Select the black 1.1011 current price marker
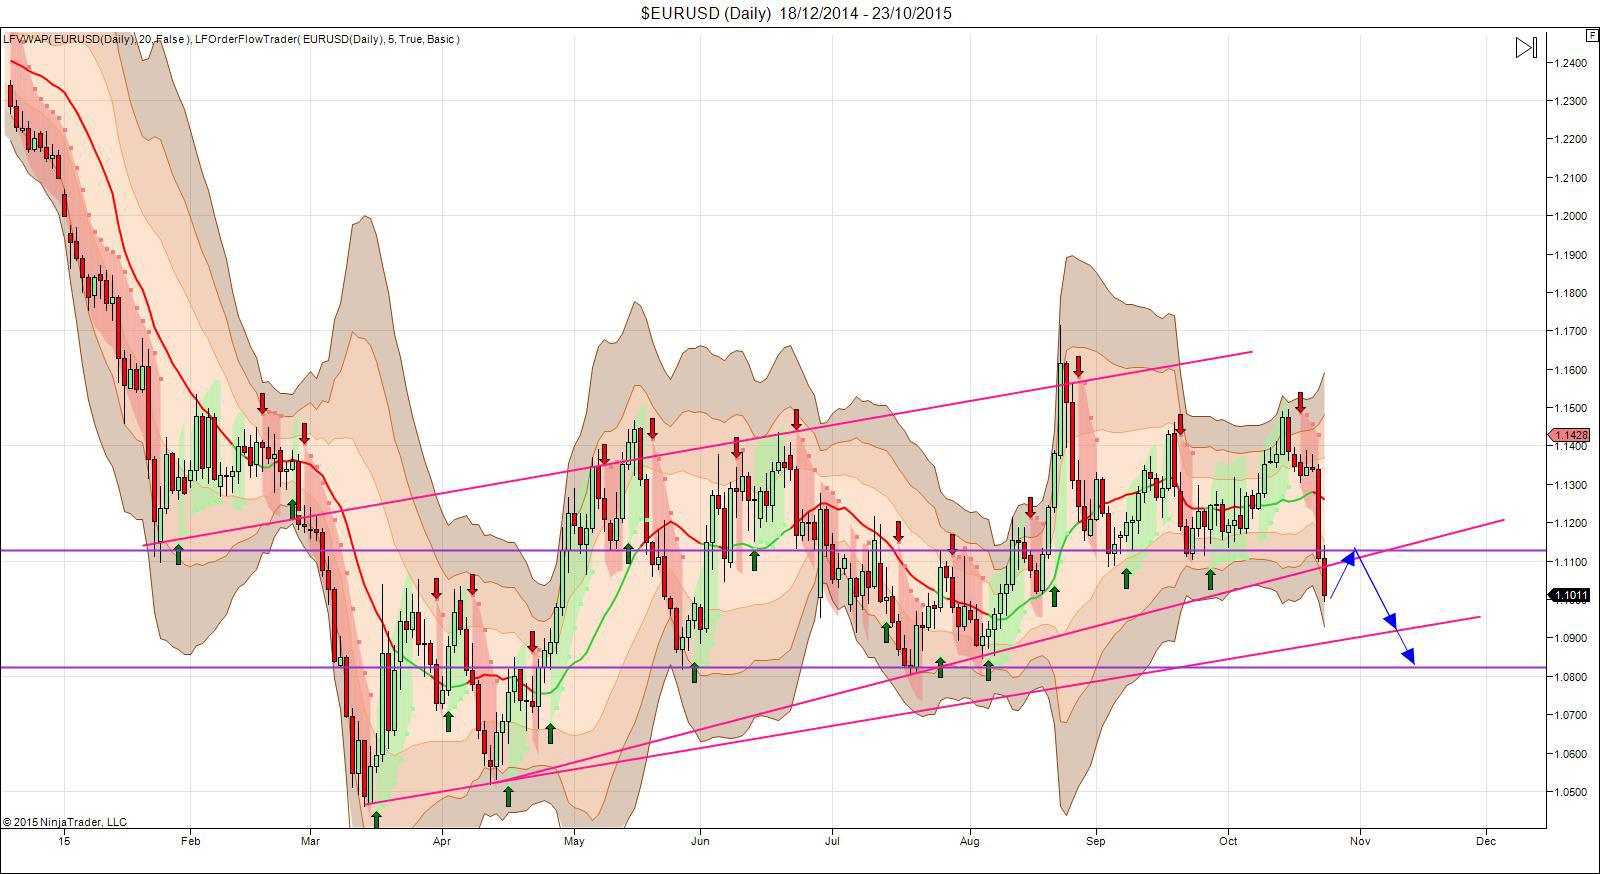The width and height of the screenshot is (1600, 874). coord(1569,595)
